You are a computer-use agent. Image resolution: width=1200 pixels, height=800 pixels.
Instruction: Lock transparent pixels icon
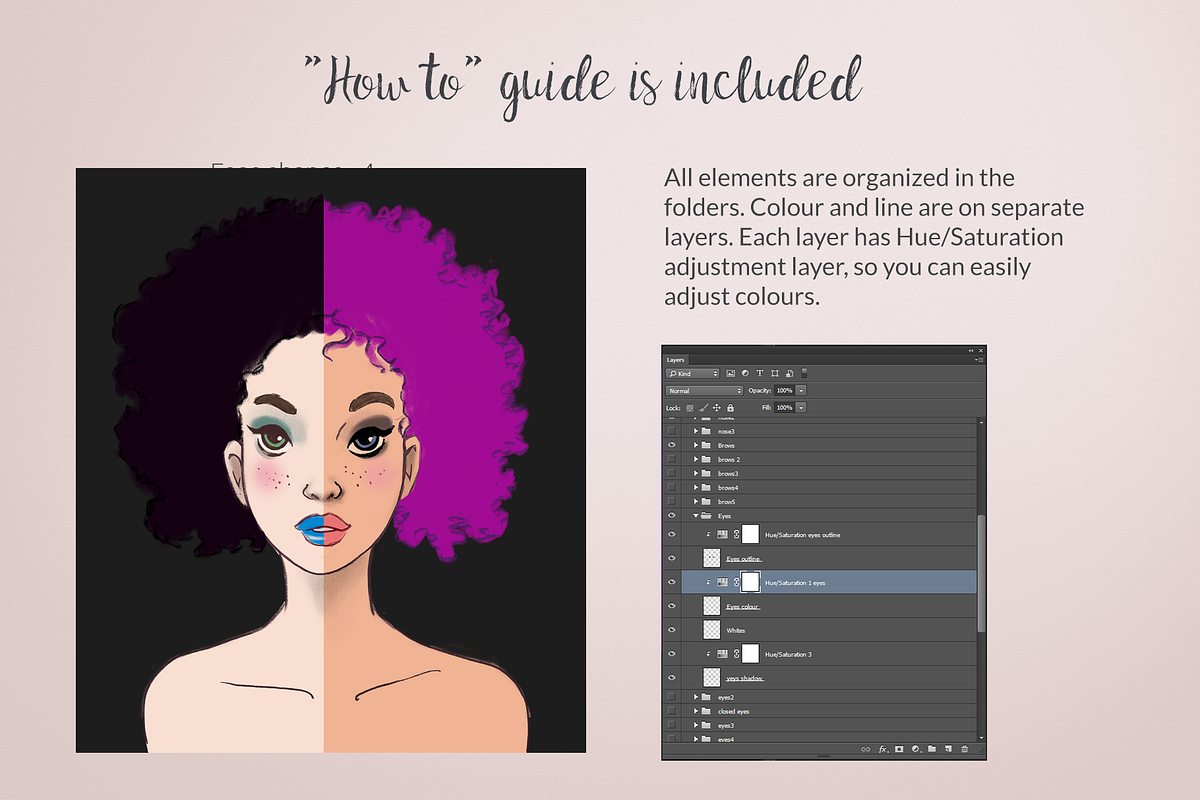pyautogui.click(x=690, y=408)
